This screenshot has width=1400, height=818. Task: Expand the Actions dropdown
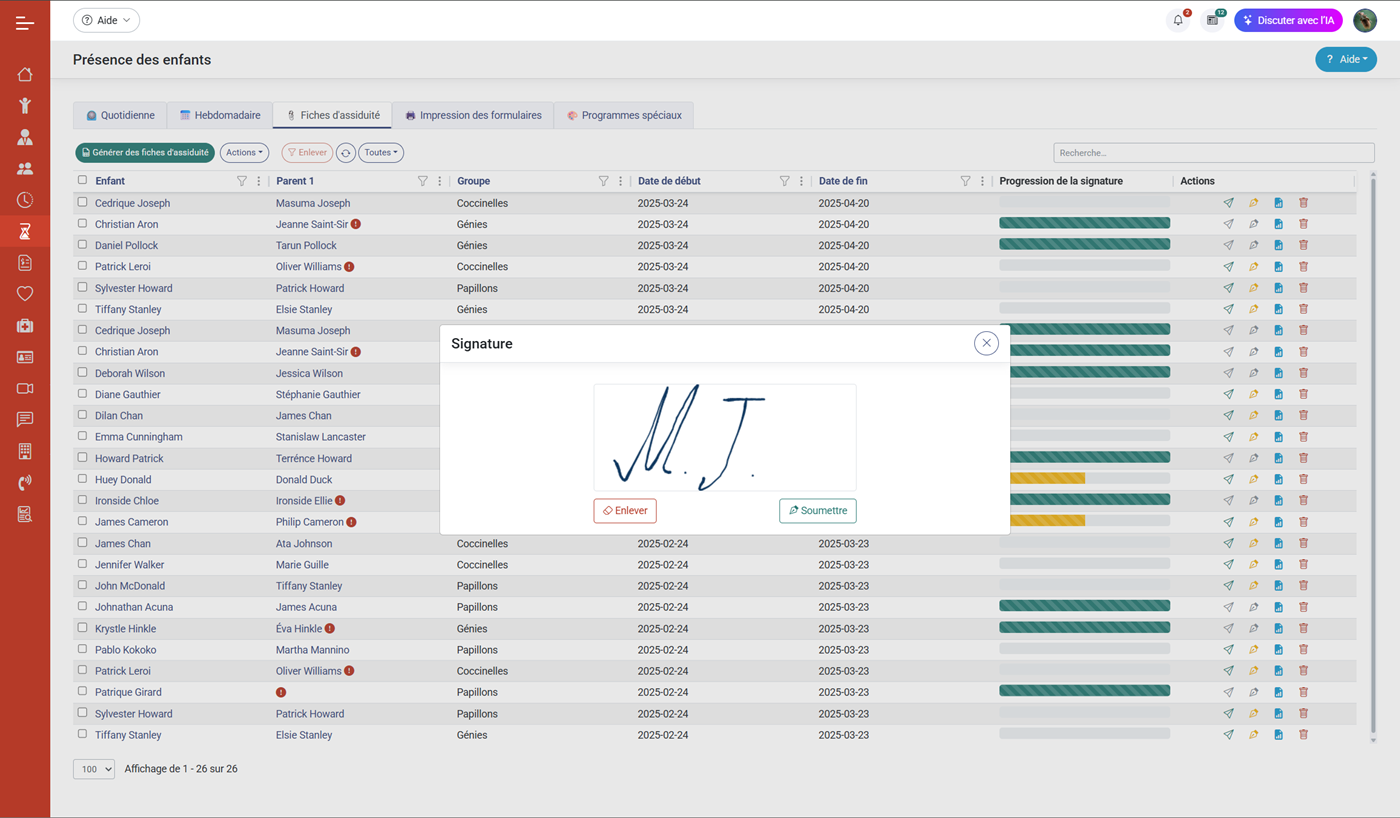click(244, 153)
